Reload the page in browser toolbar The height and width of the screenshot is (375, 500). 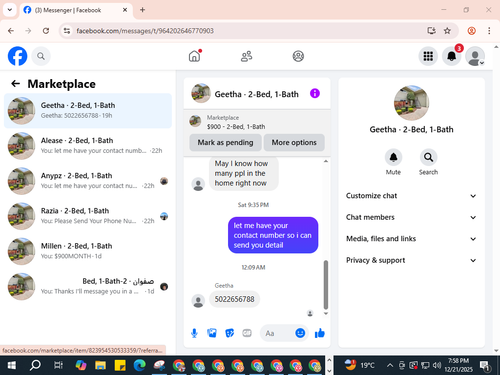coord(46,31)
